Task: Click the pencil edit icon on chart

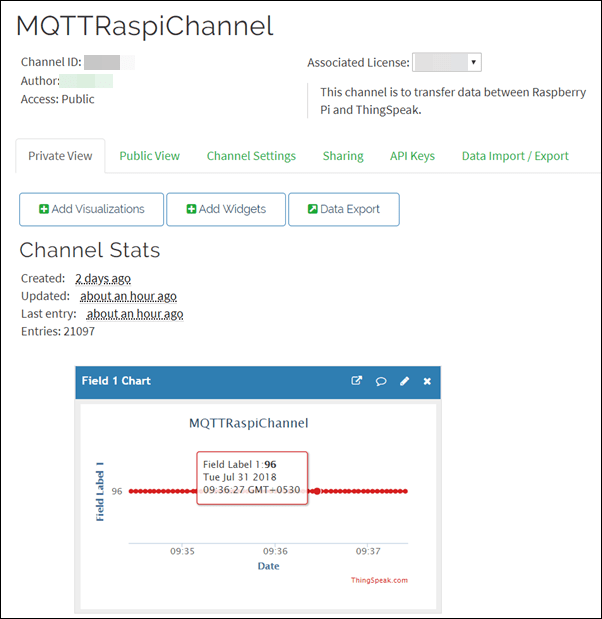Action: point(405,381)
